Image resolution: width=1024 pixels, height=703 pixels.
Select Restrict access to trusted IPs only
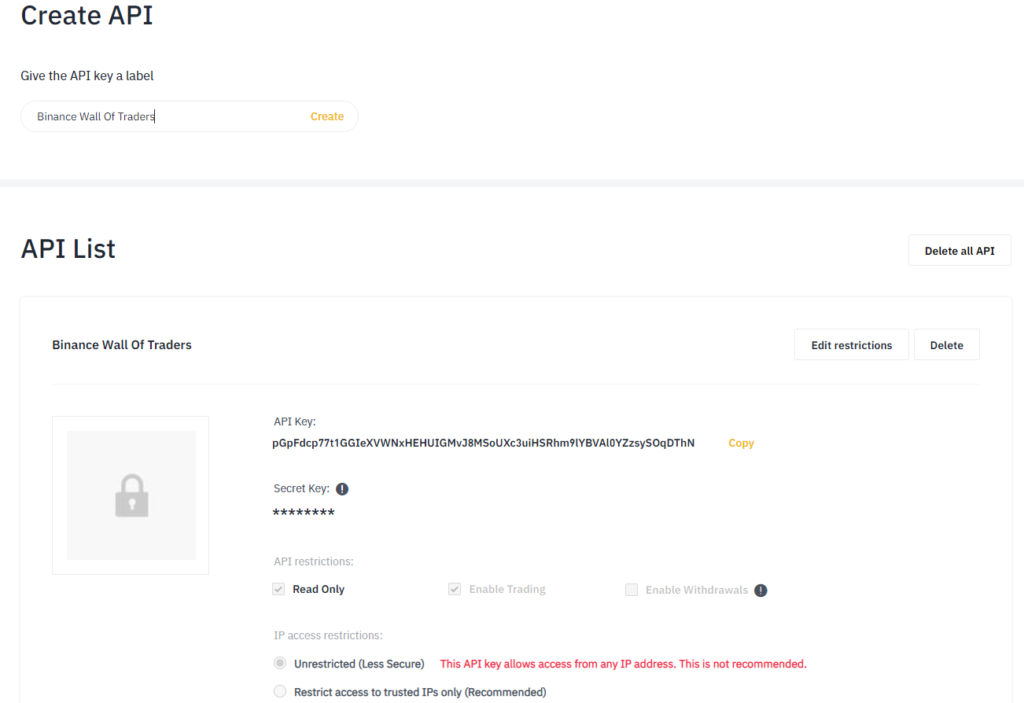click(x=280, y=691)
